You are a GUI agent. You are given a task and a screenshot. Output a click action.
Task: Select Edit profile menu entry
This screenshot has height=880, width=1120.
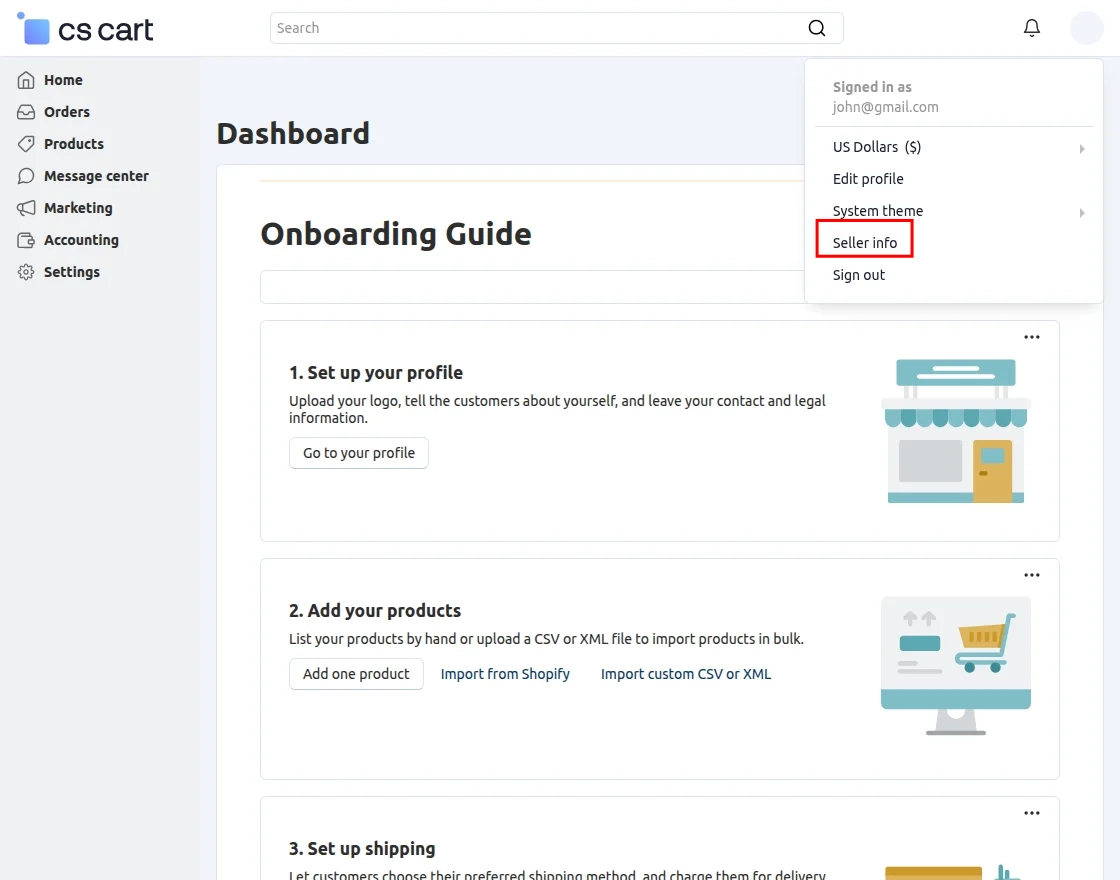tap(868, 179)
